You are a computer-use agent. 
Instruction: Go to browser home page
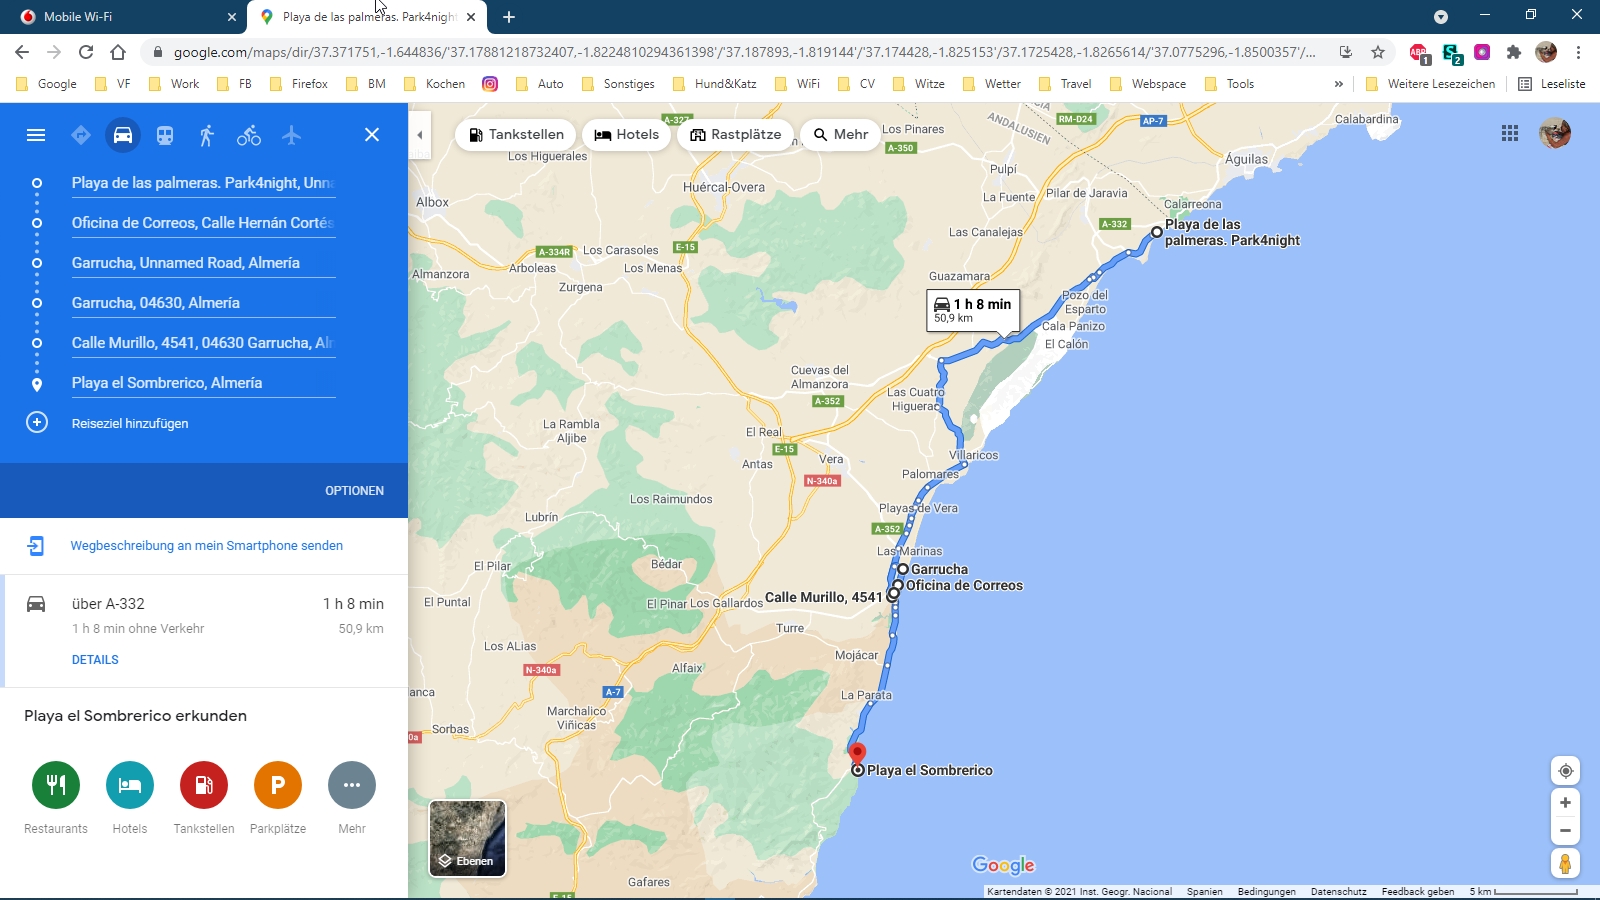coord(118,52)
